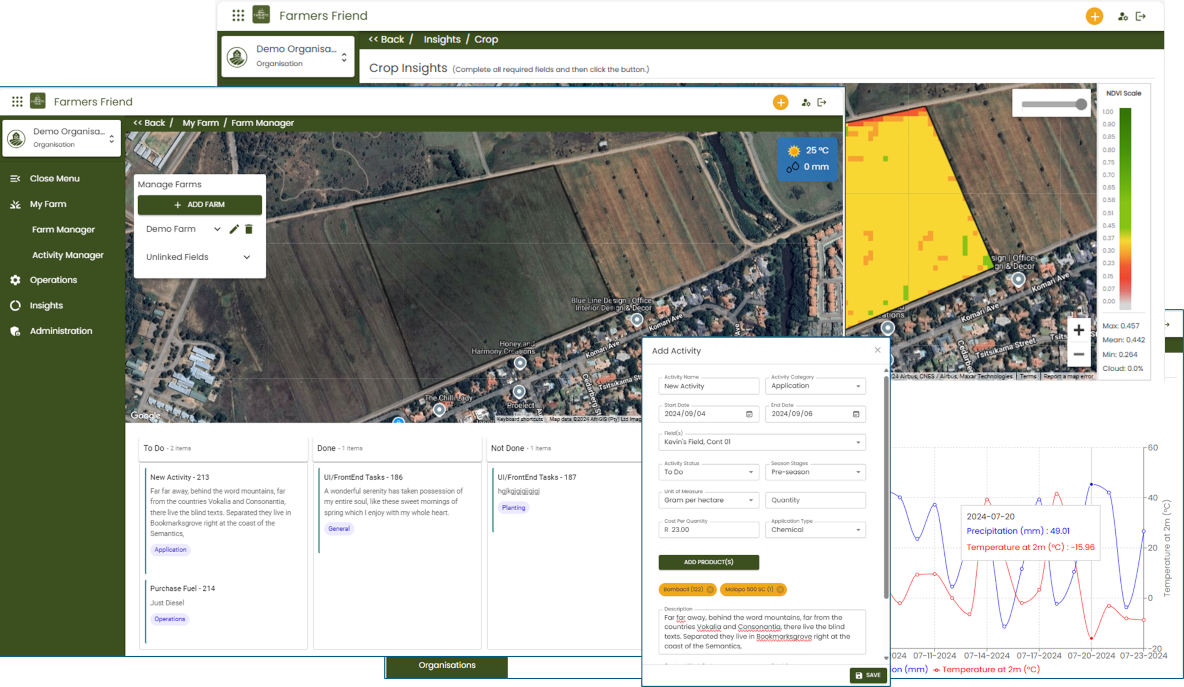This screenshot has width=1184, height=687.
Task: Click the My Farm plant icon
Action: (15, 205)
